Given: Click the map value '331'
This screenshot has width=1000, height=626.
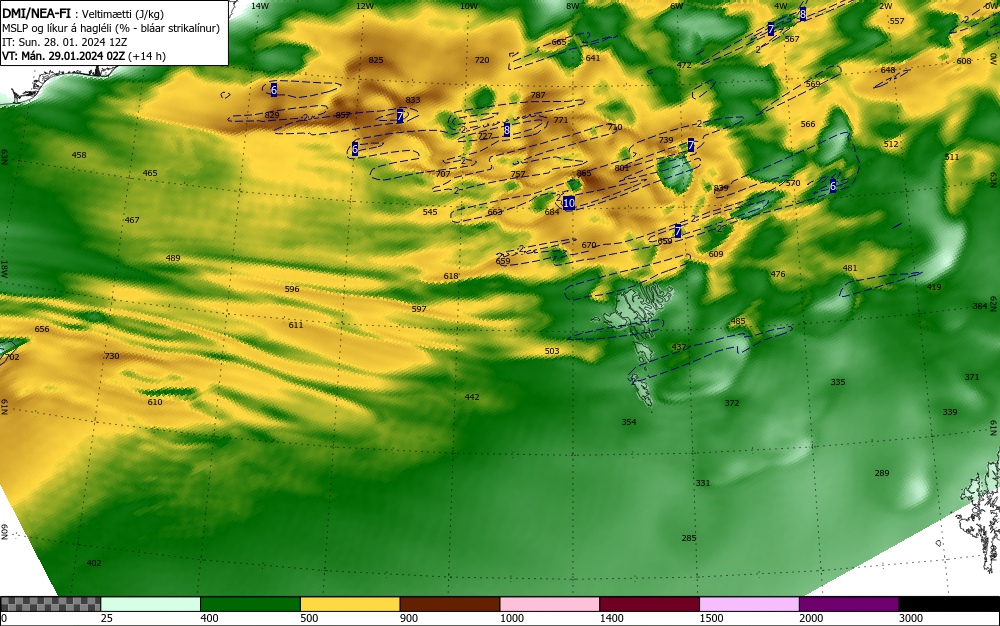Looking at the screenshot, I should point(703,483).
